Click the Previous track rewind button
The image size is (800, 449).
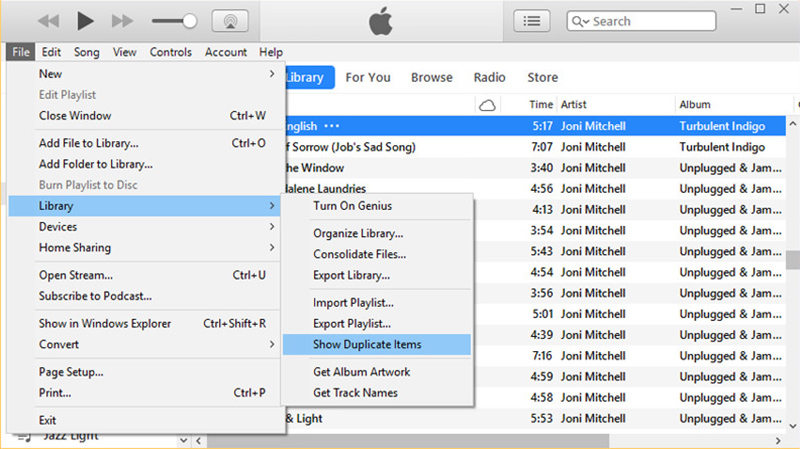click(x=48, y=21)
